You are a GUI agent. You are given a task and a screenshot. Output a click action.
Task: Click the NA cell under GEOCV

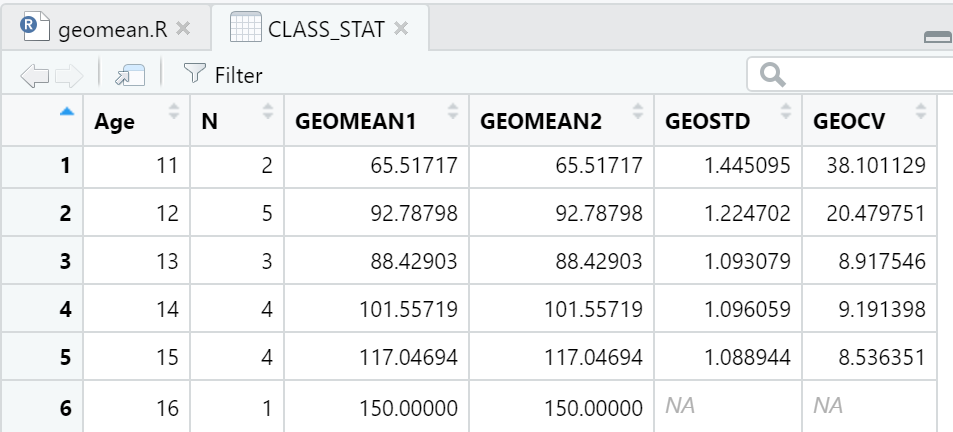coord(869,406)
